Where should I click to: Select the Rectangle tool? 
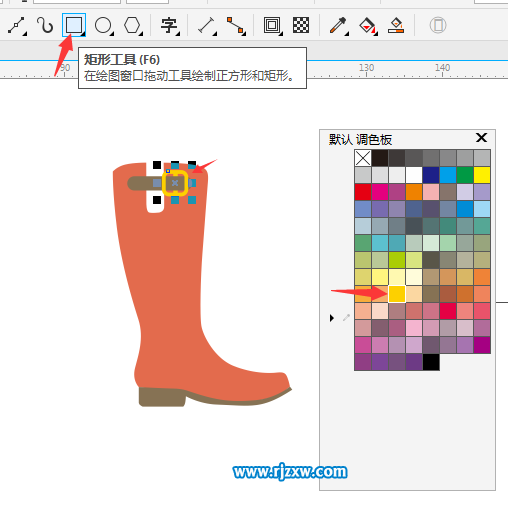coord(74,25)
